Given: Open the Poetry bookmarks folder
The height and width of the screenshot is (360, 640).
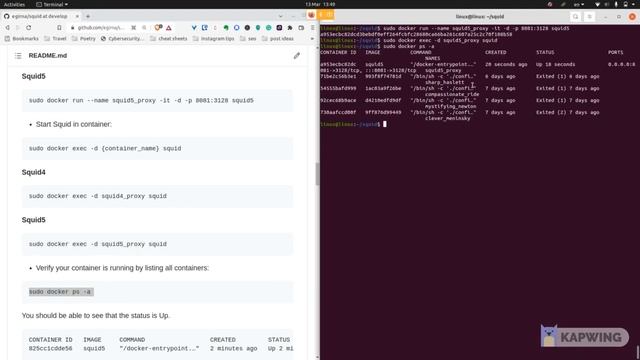Looking at the screenshot, I should [84, 38].
